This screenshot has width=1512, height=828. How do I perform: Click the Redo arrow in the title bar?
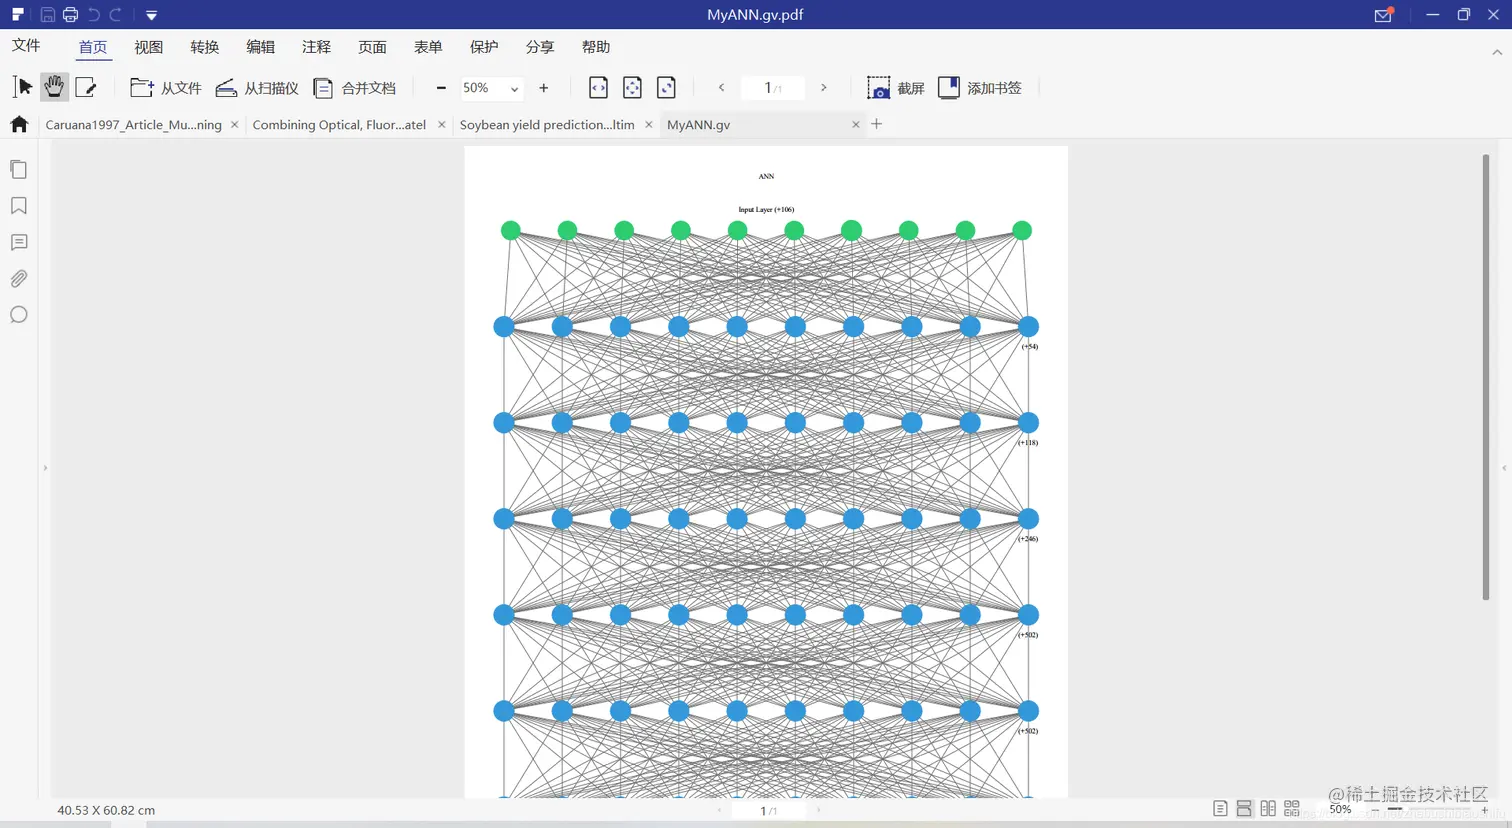(x=116, y=15)
